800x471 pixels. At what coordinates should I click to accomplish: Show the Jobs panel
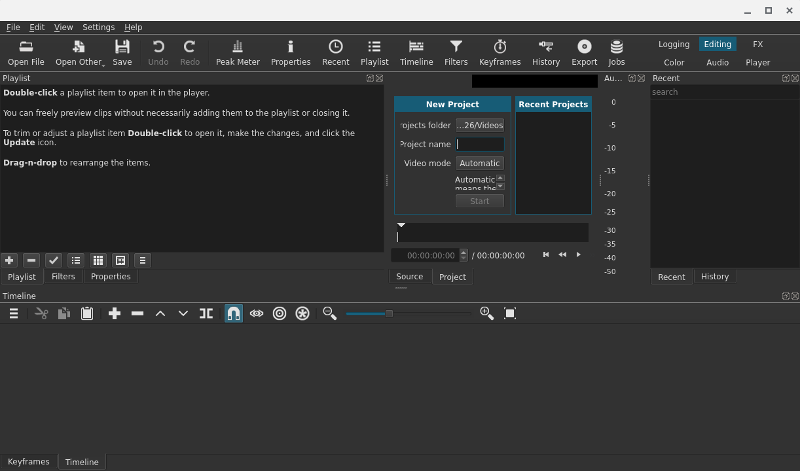(x=616, y=52)
